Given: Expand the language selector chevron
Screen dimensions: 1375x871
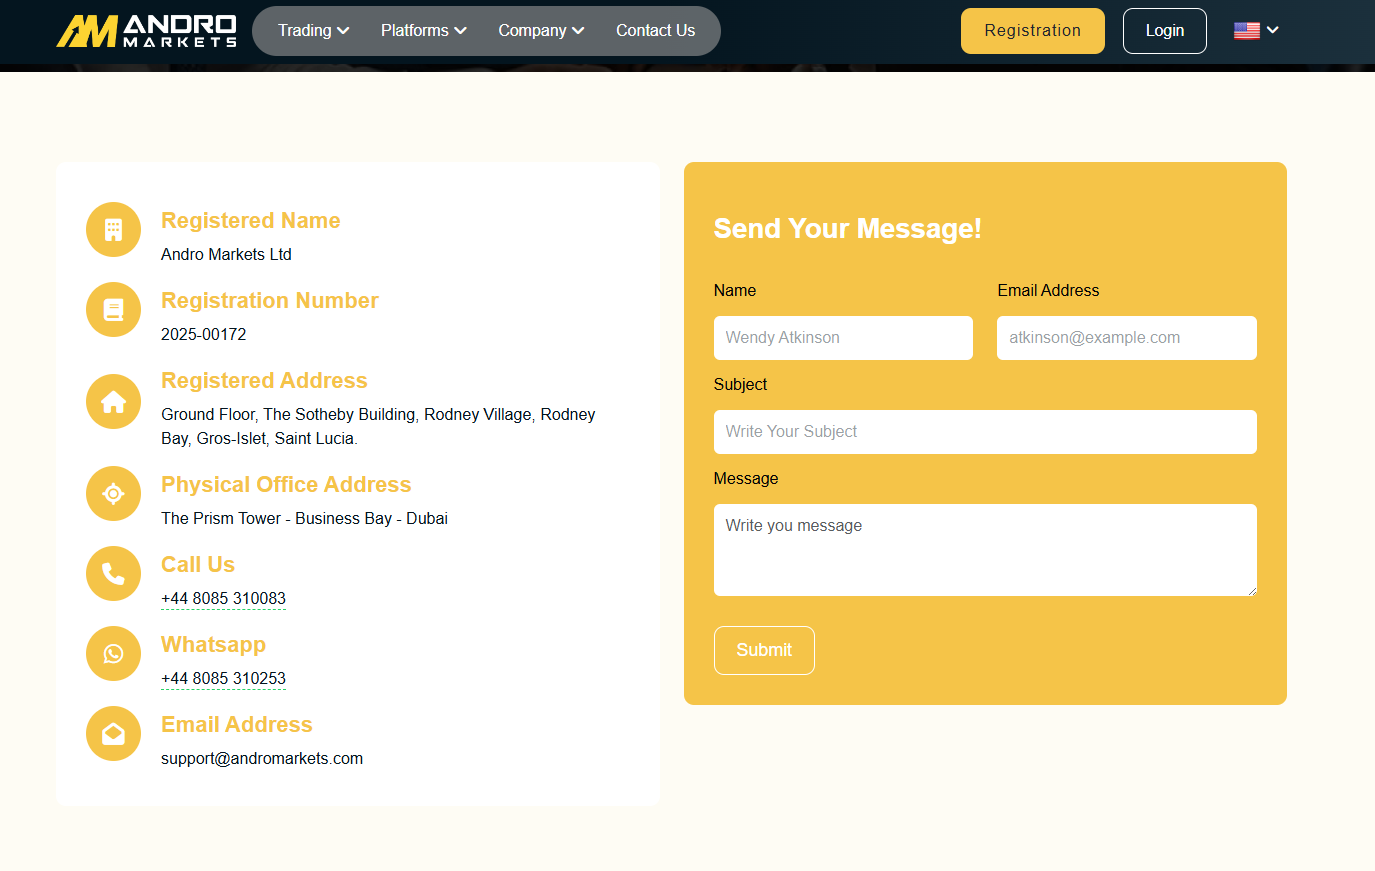Looking at the screenshot, I should 1273,30.
